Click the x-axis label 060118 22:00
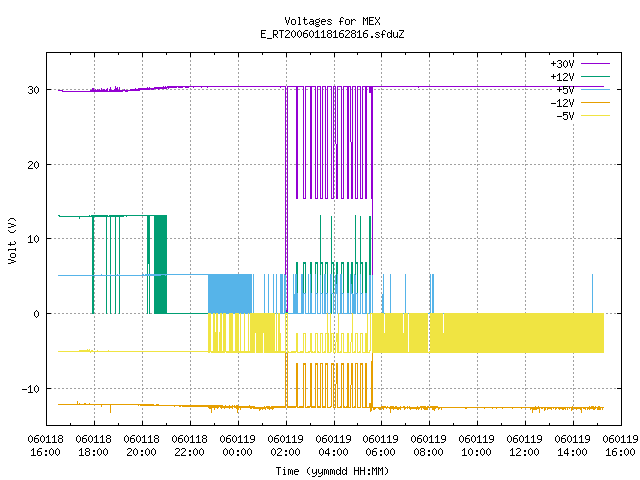This screenshot has height=480, width=640. coord(189,446)
